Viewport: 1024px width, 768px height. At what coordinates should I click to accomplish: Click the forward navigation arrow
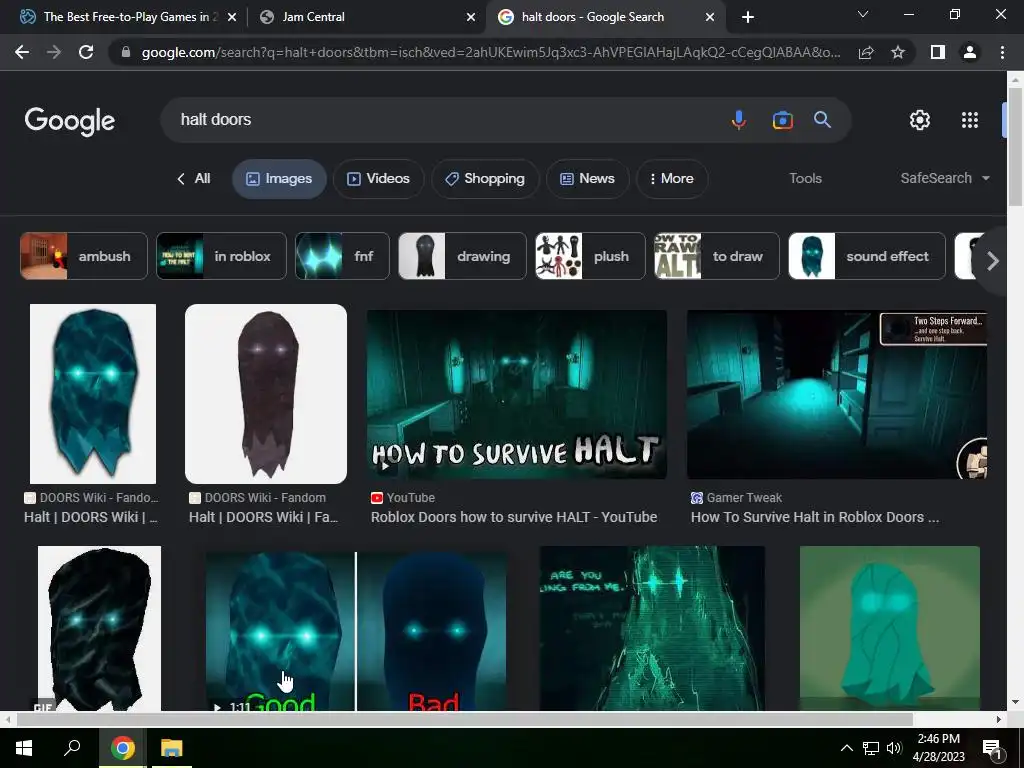(x=54, y=52)
